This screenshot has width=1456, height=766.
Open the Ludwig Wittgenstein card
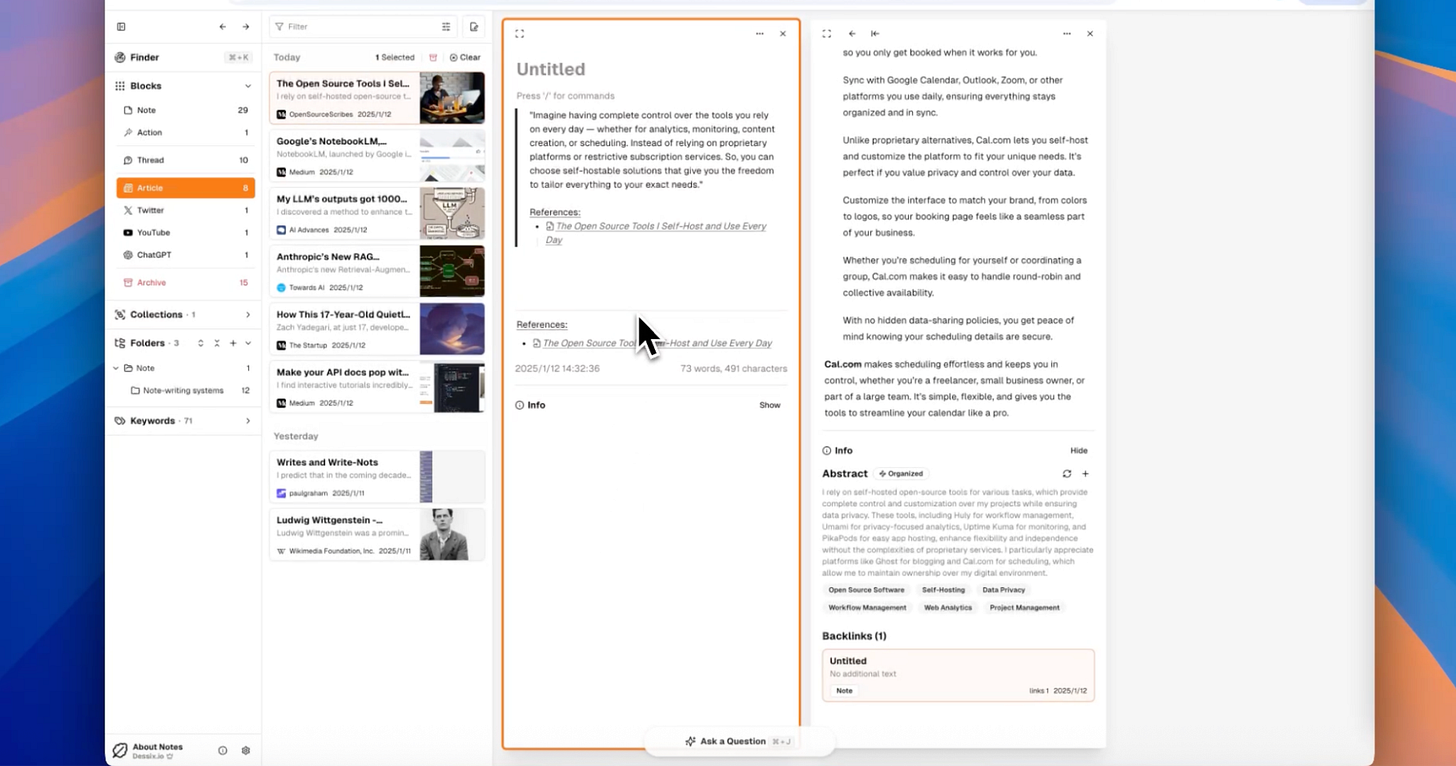(x=377, y=535)
